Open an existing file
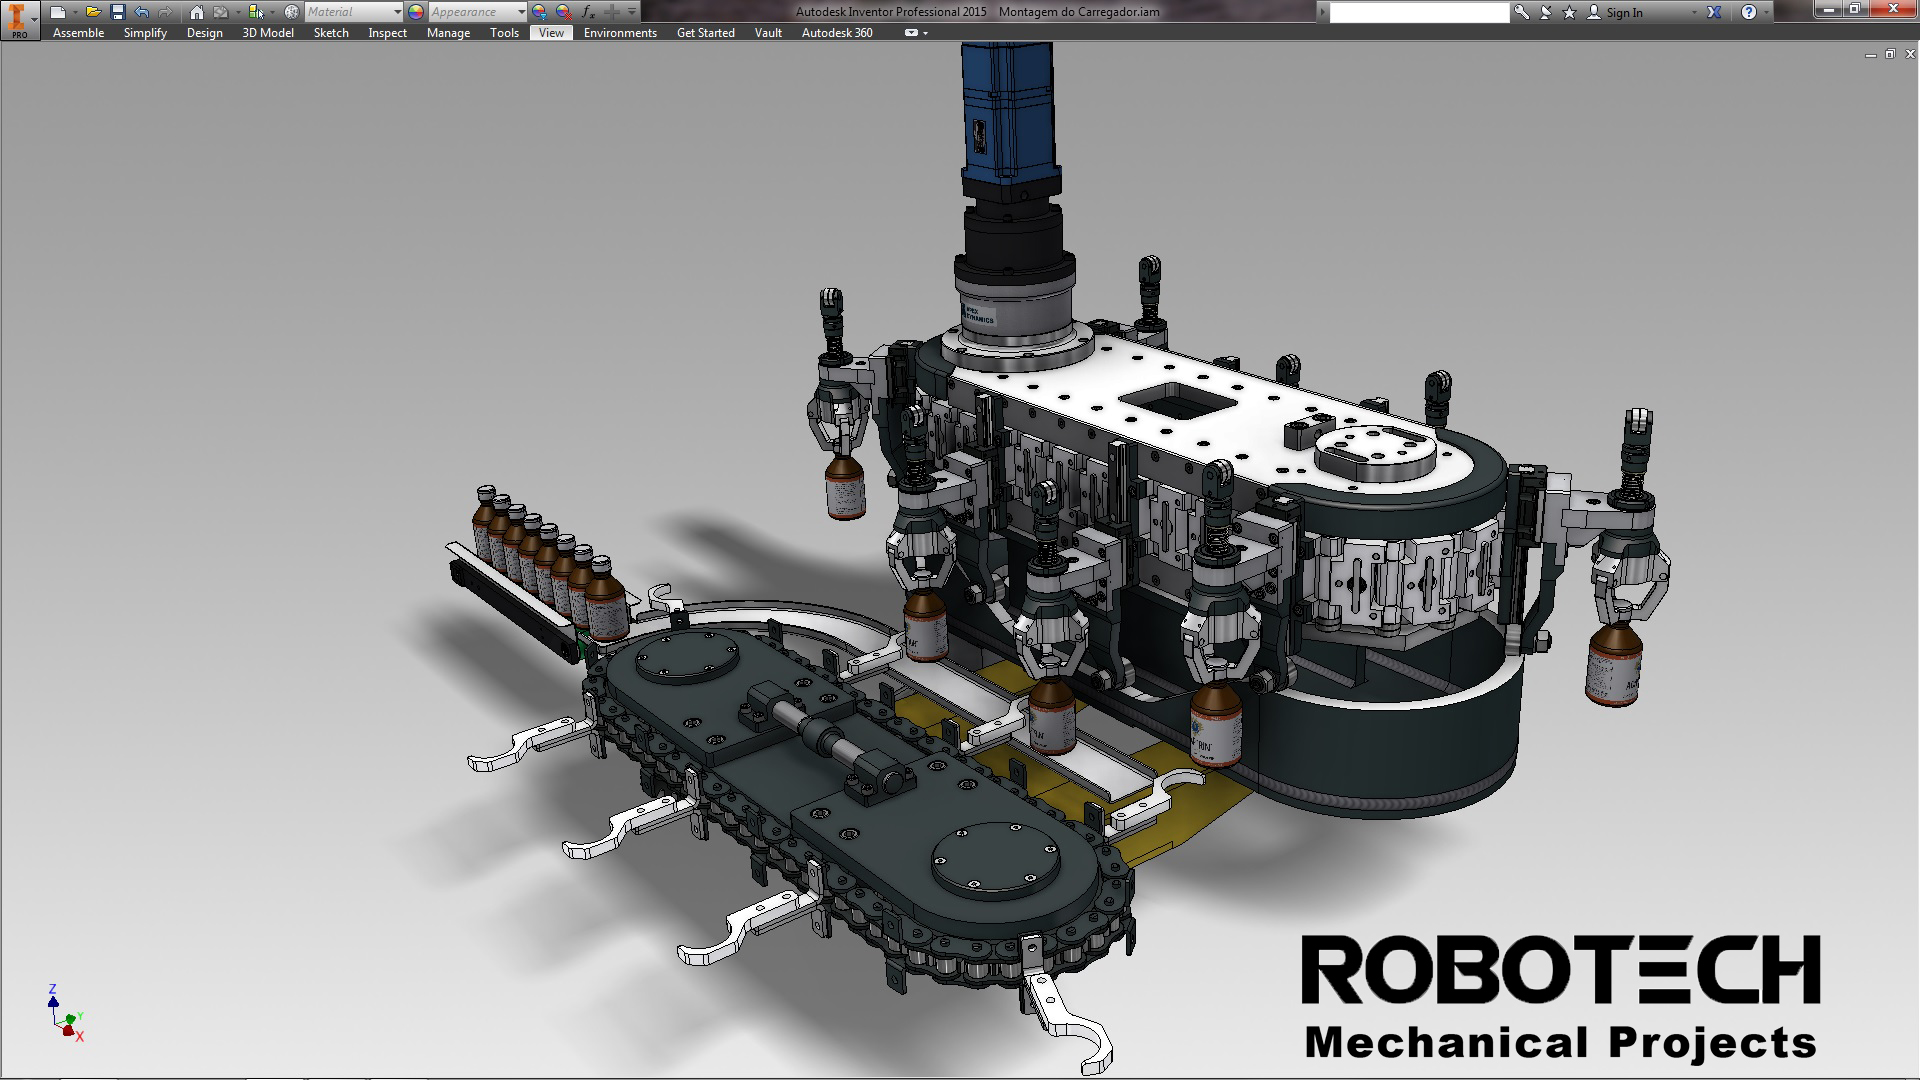The image size is (1920, 1080). tap(93, 12)
